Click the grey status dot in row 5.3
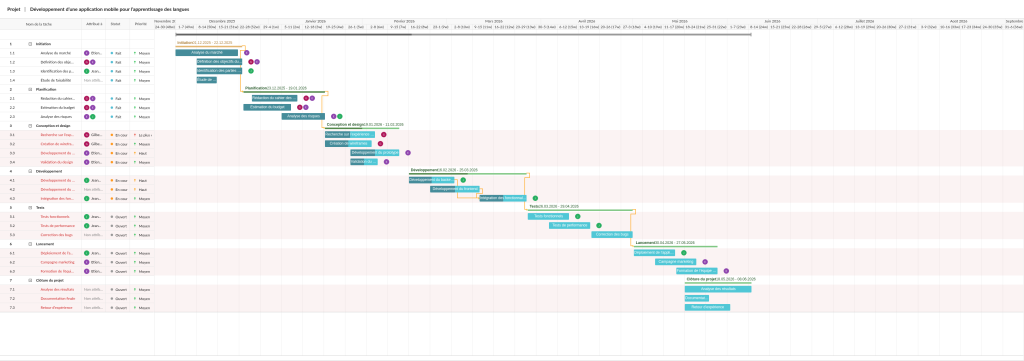This screenshot has width=1024, height=361. pyautogui.click(x=112, y=234)
